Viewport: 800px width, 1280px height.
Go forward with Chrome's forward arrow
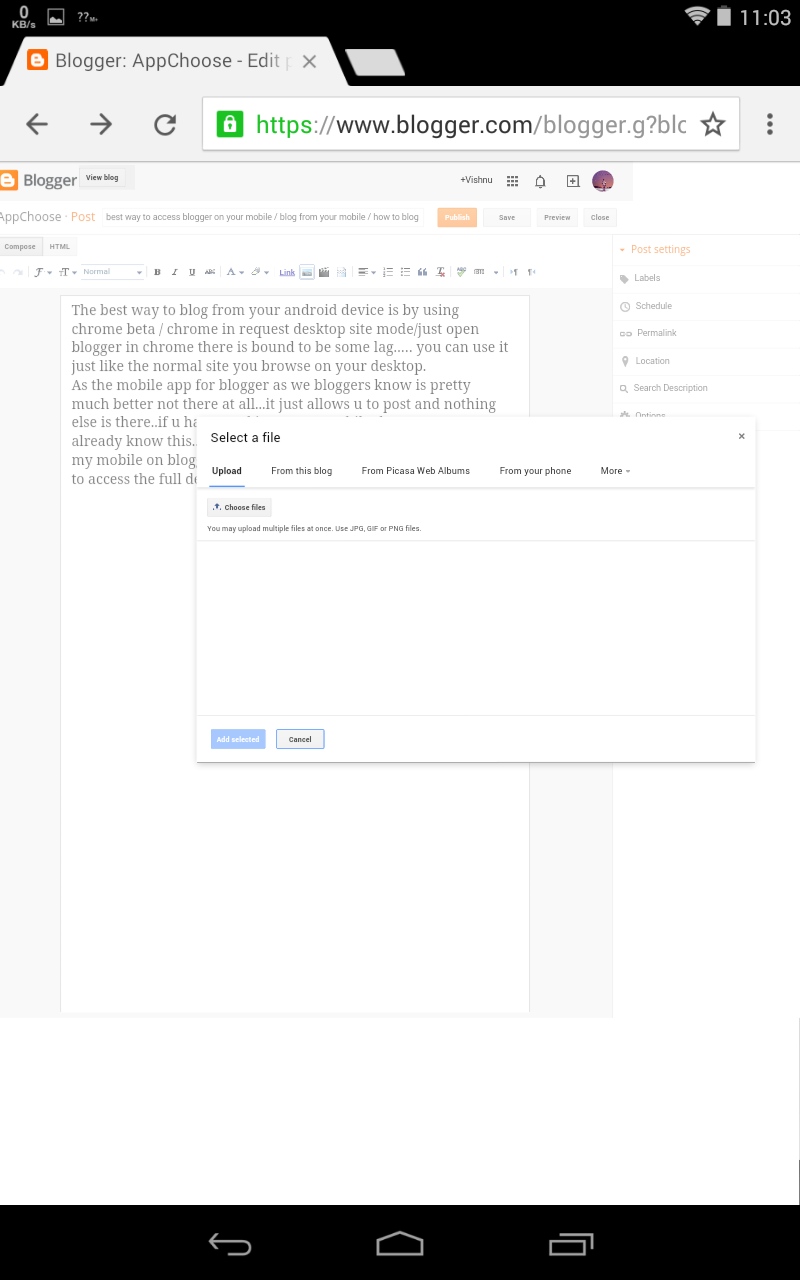pos(101,124)
